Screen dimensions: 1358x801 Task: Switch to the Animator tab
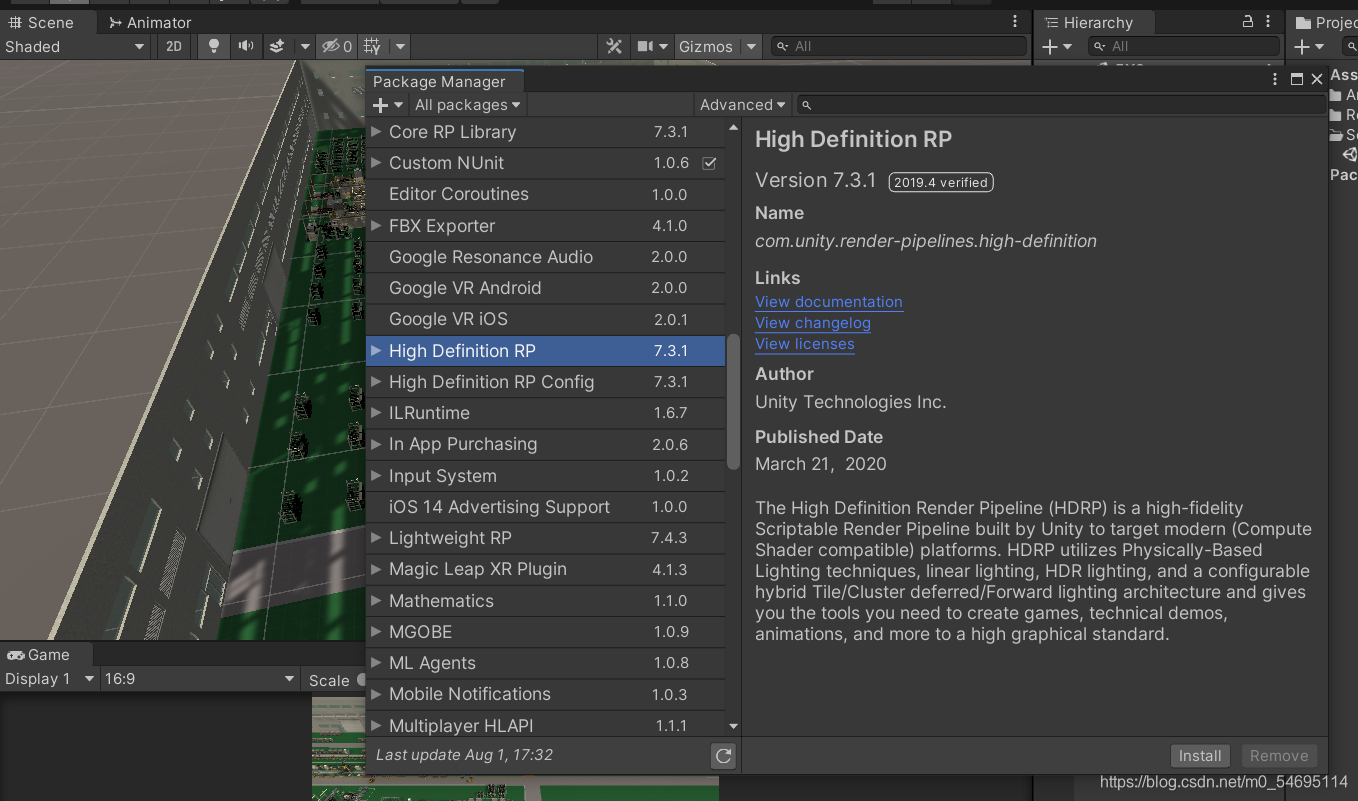150,22
